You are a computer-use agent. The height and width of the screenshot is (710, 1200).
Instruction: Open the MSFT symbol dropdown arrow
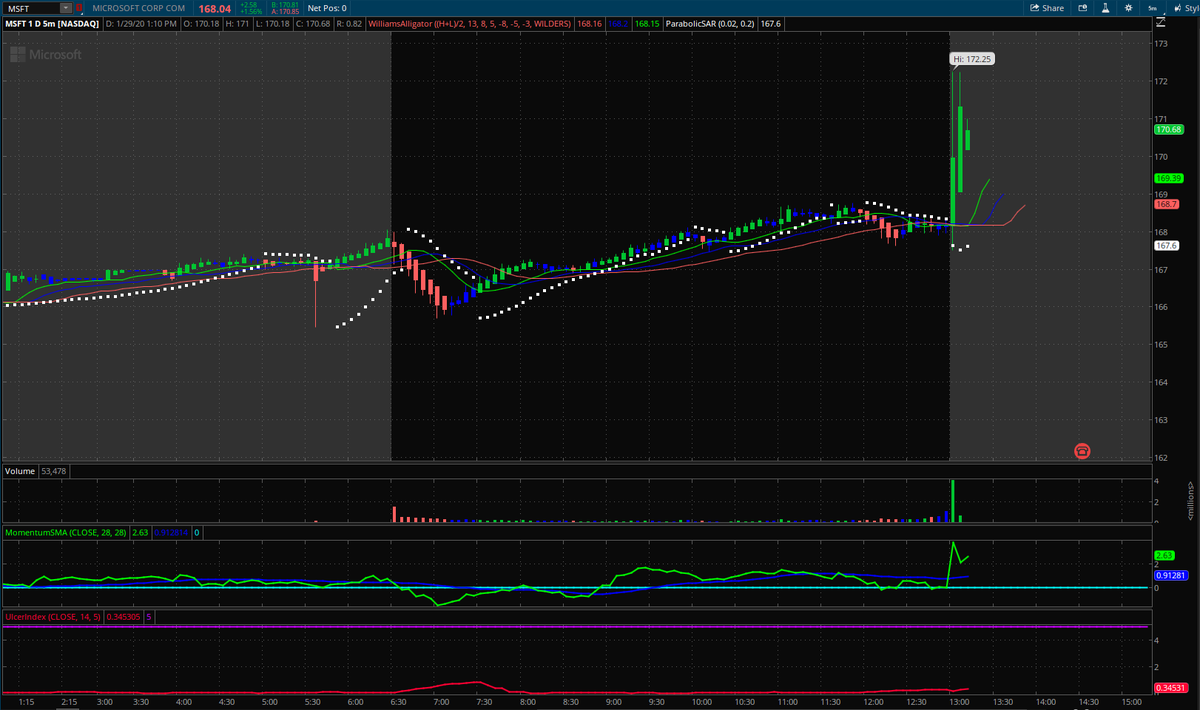pos(66,8)
